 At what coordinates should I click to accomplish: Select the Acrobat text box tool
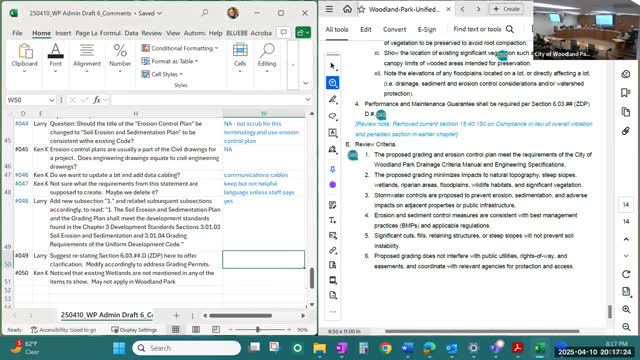pos(333,133)
